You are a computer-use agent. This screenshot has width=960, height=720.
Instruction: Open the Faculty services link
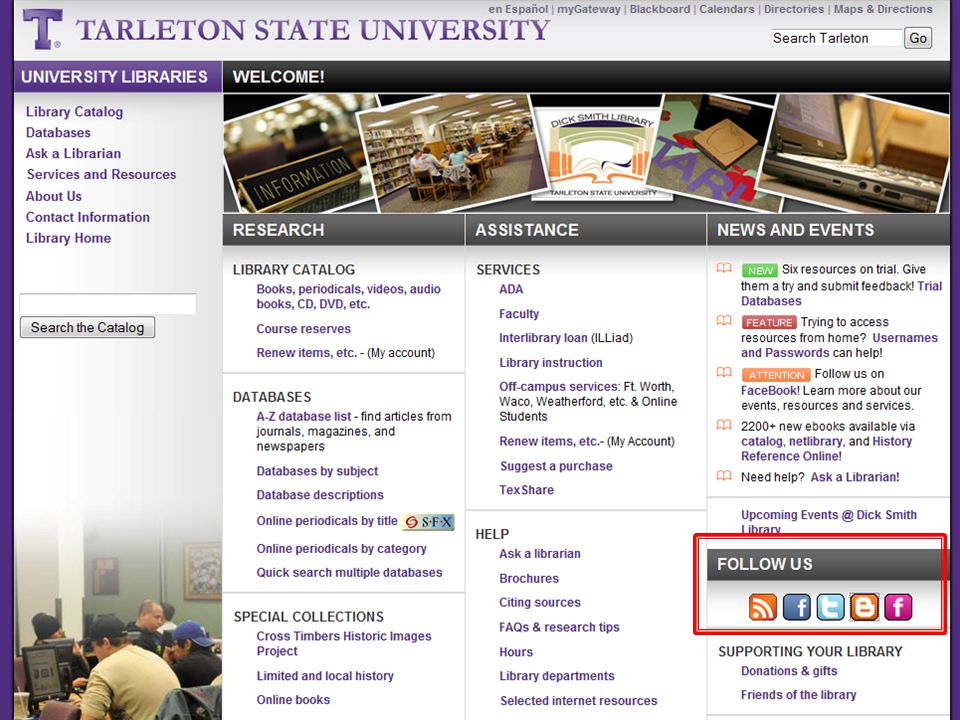519,314
